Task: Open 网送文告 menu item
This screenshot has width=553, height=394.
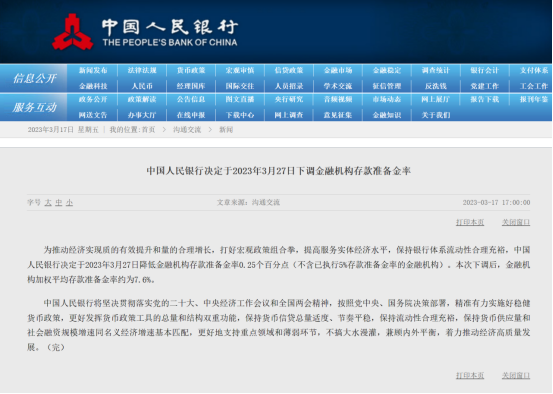Action: 93,115
